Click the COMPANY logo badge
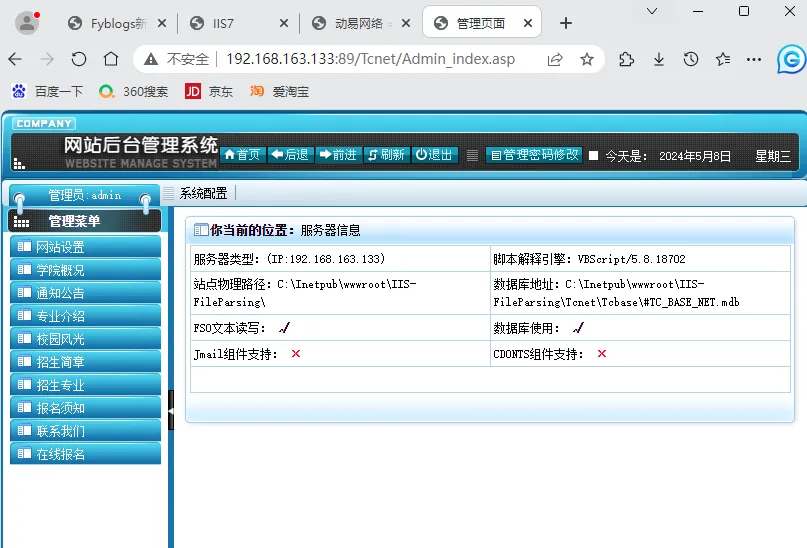807x548 pixels. (44, 123)
